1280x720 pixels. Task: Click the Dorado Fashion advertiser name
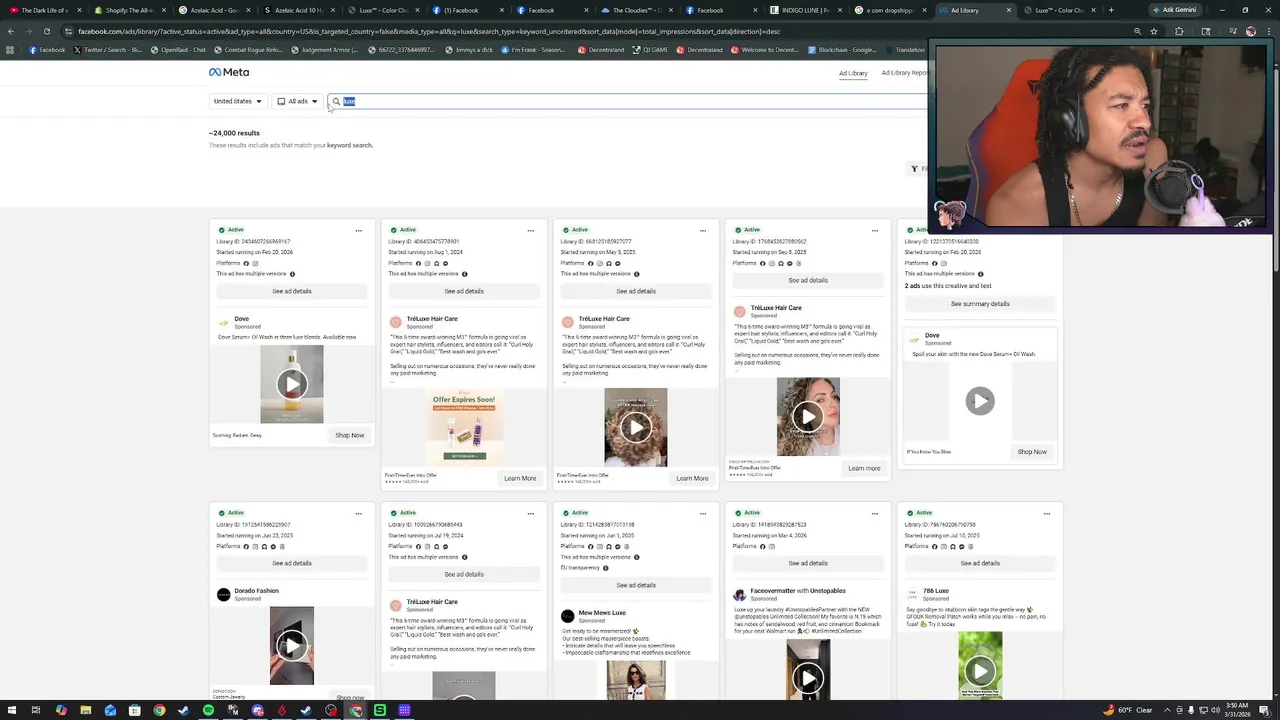click(256, 591)
